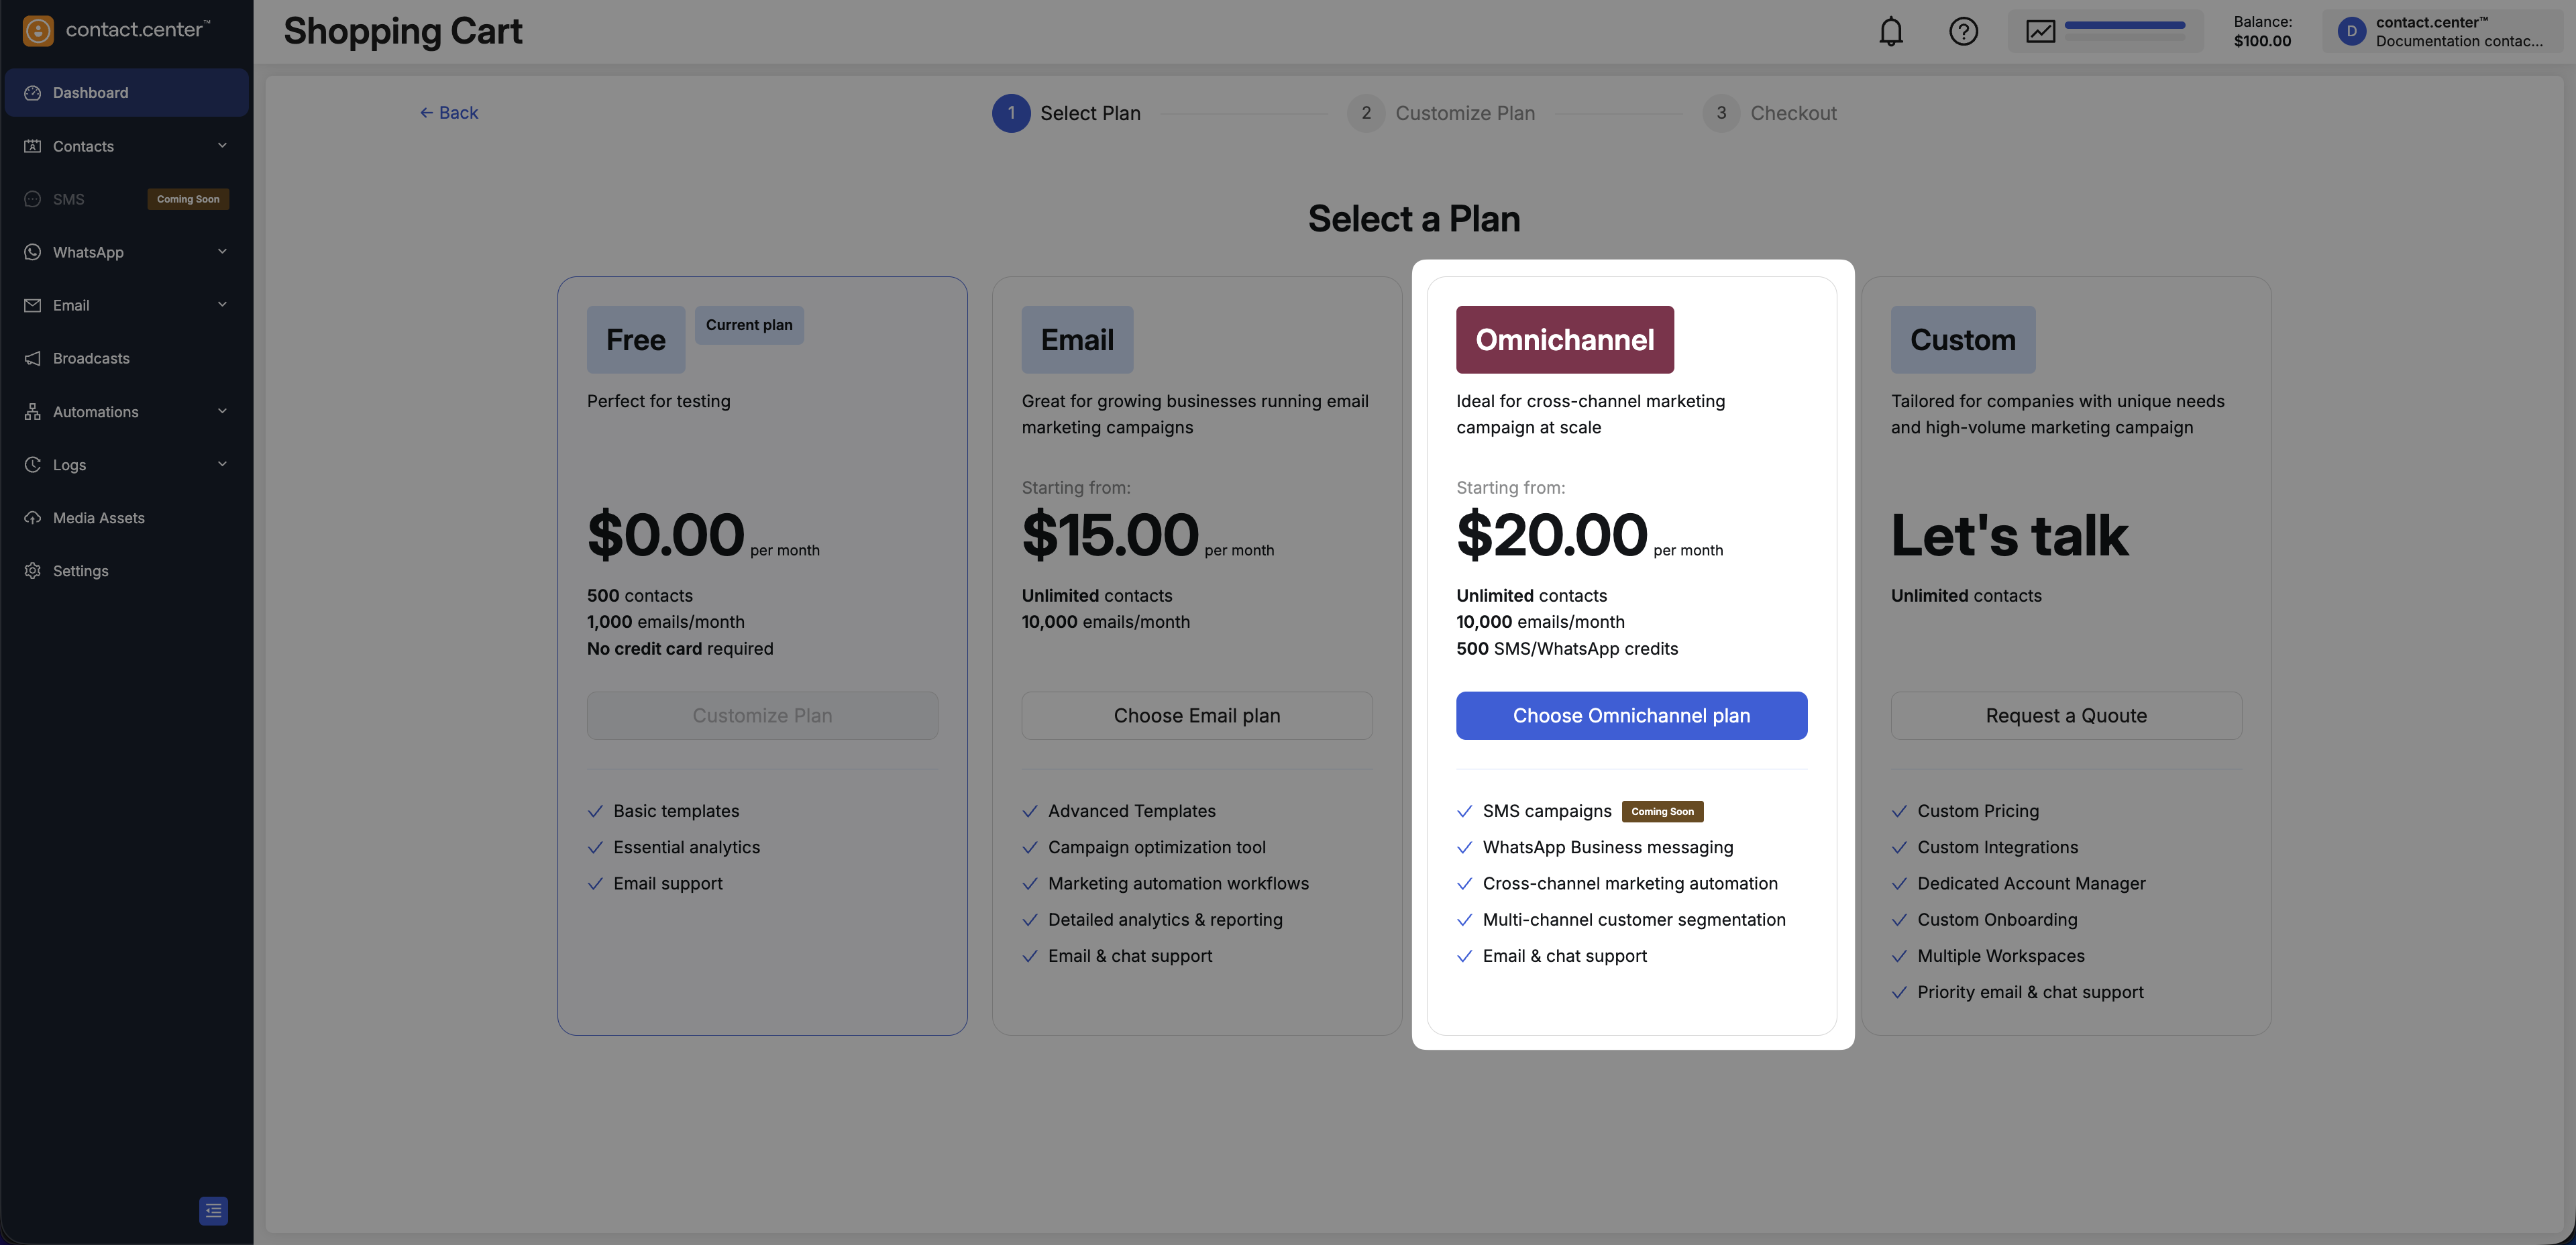Expand the Logs submenu chevron

click(222, 464)
